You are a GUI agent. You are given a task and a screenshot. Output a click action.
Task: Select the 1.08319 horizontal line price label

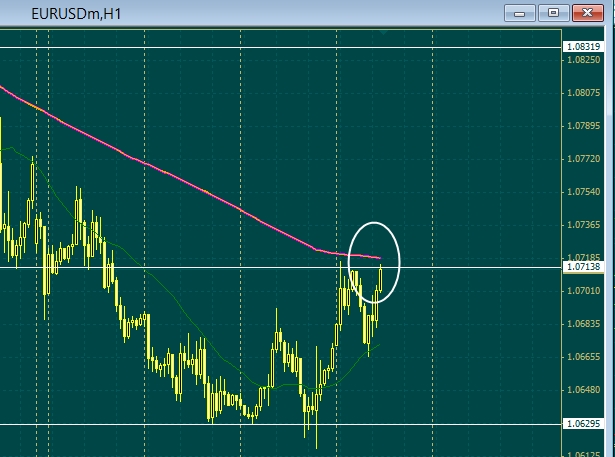click(583, 47)
